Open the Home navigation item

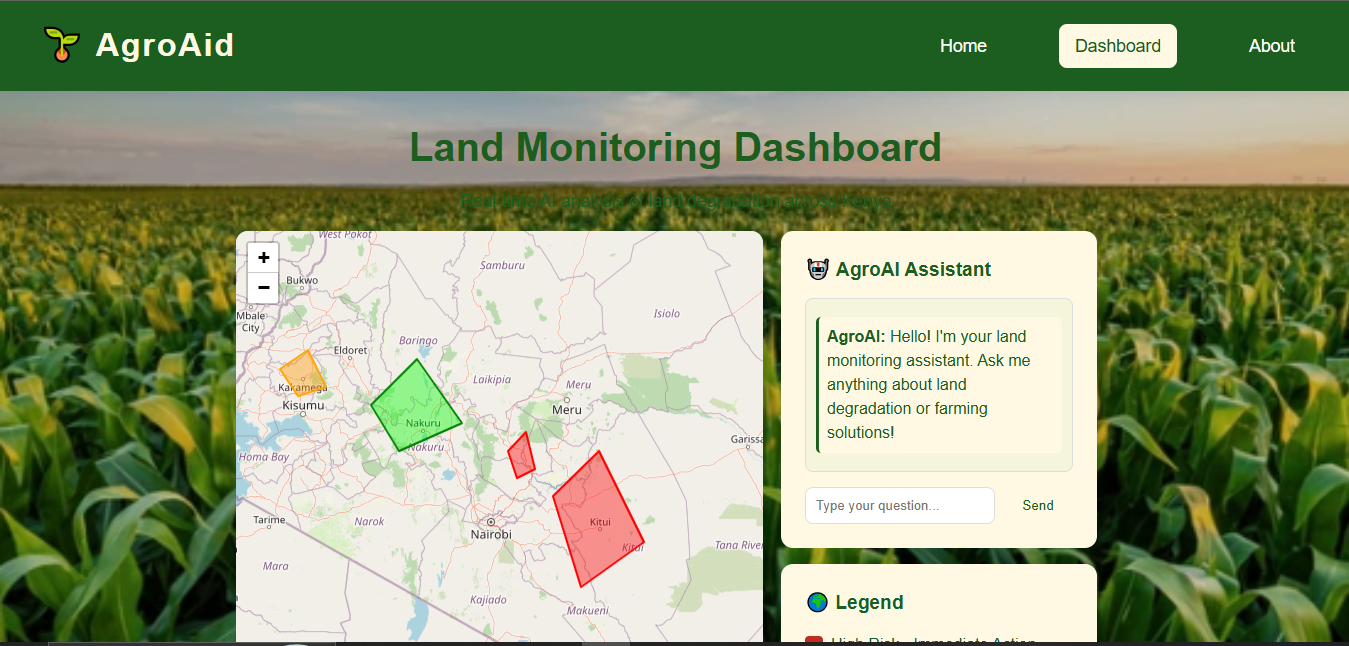(x=962, y=45)
